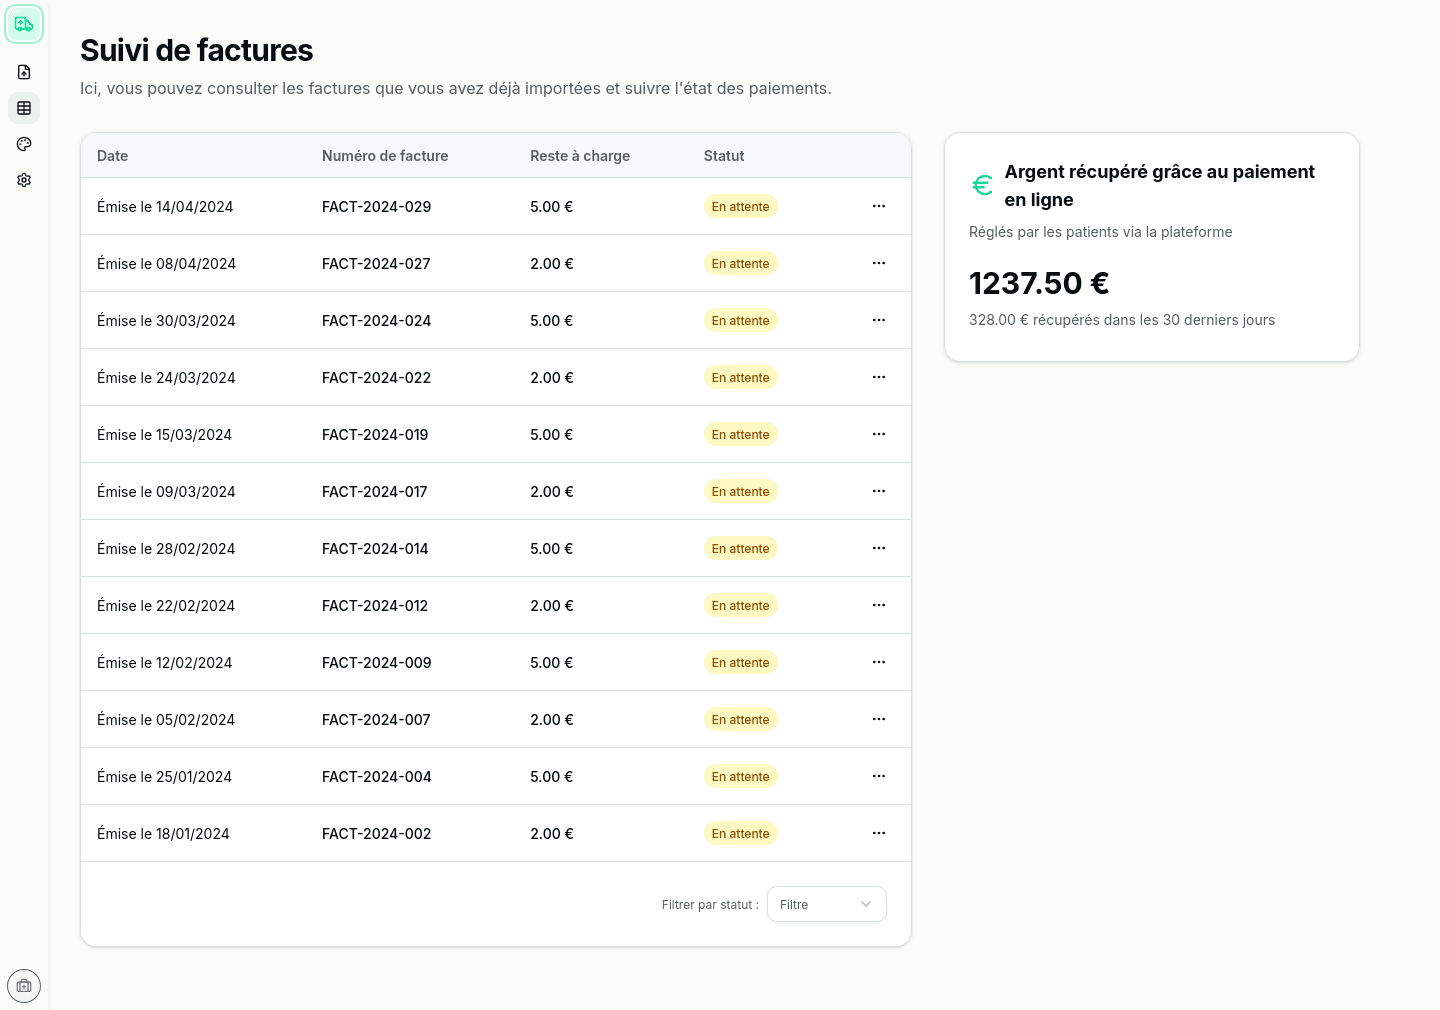
Task: Select the Date column header
Action: click(112, 156)
